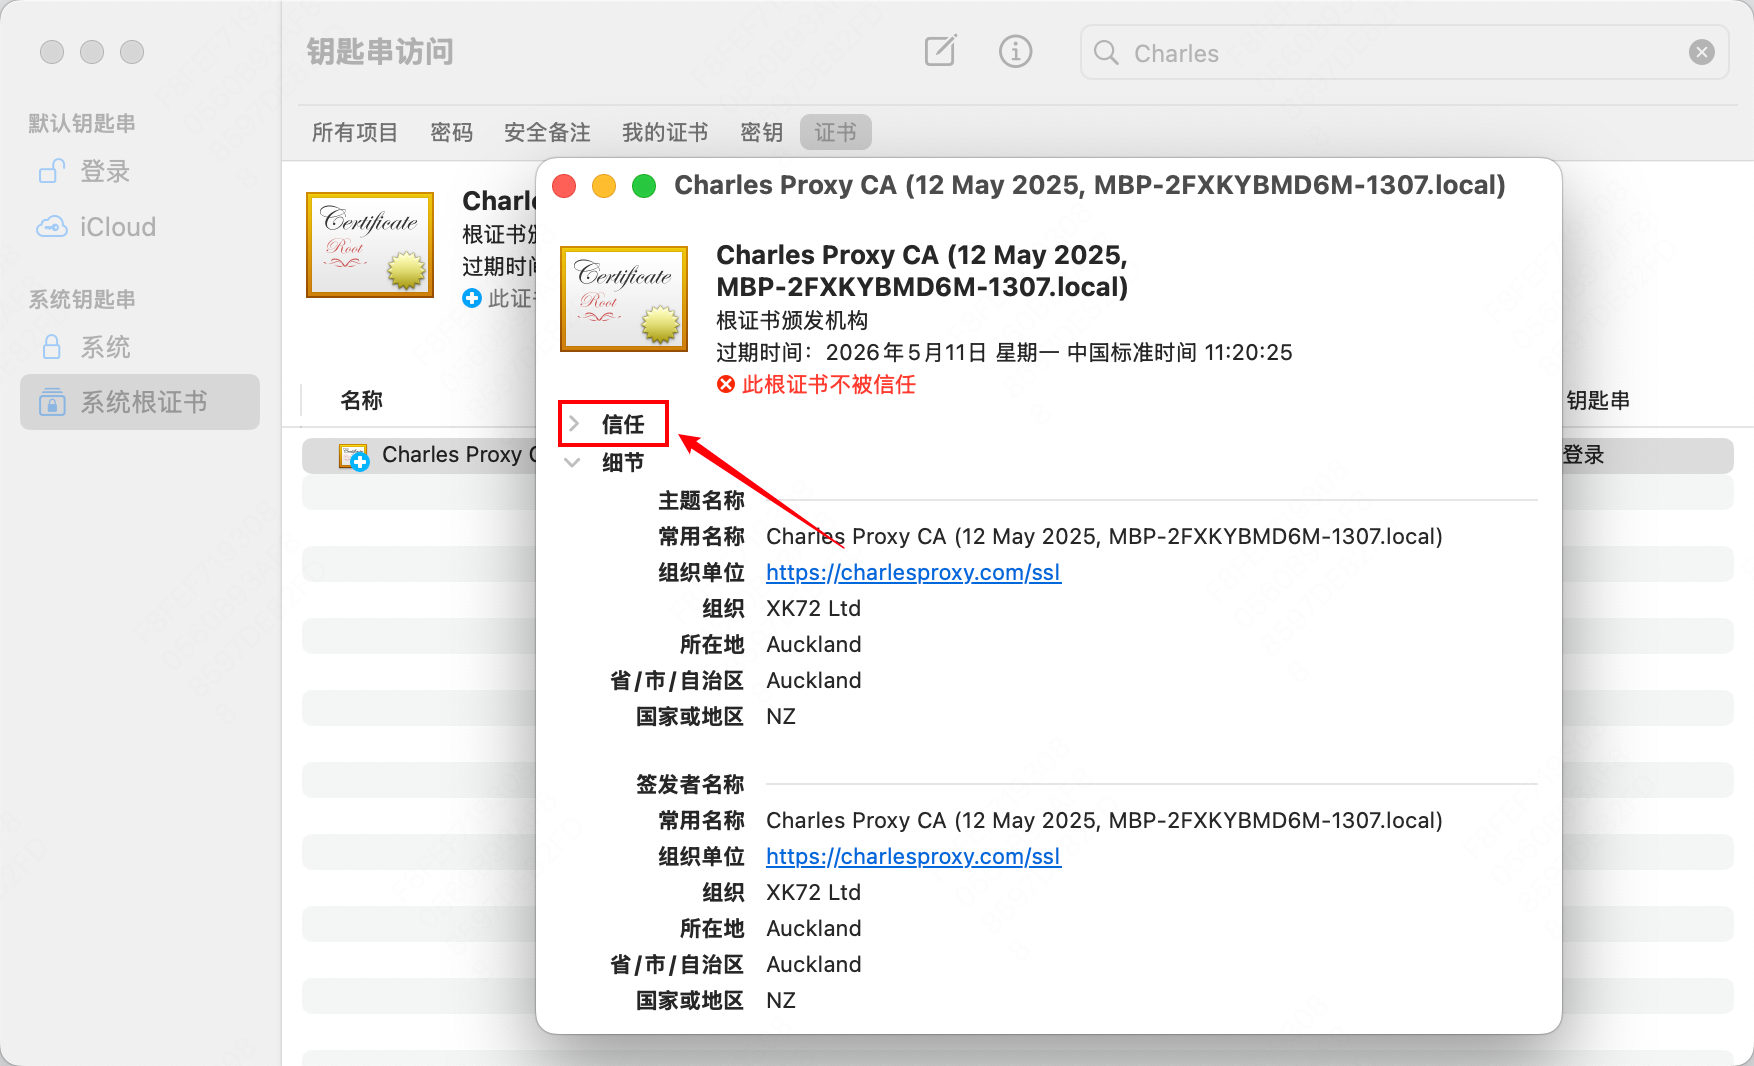This screenshot has width=1754, height=1066.
Task: Click the issuer 常用名称 value
Action: click(1104, 820)
